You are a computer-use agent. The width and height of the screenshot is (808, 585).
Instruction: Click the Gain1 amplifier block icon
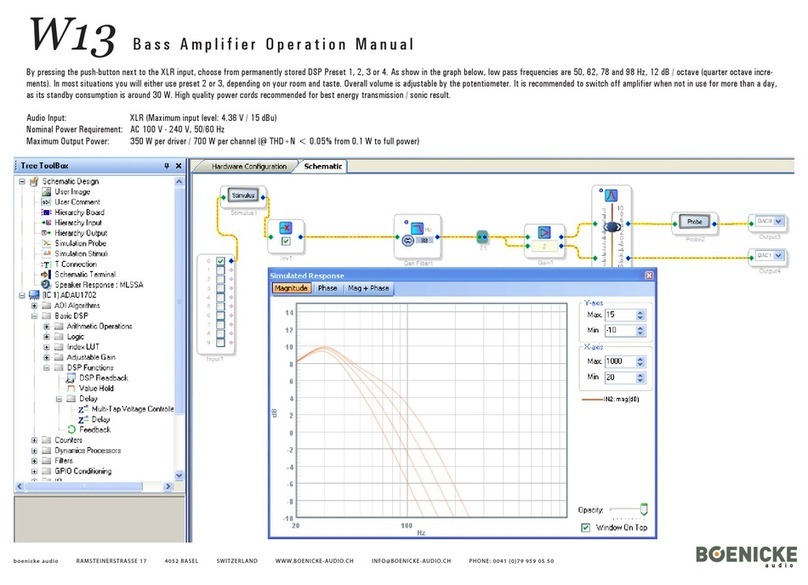(545, 232)
